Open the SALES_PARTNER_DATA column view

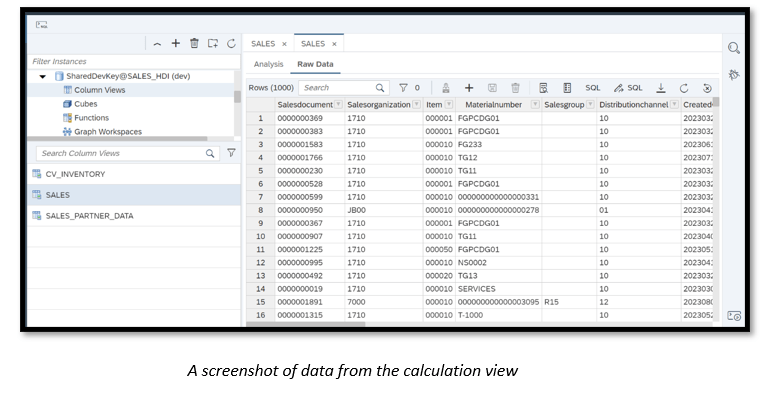click(x=133, y=216)
